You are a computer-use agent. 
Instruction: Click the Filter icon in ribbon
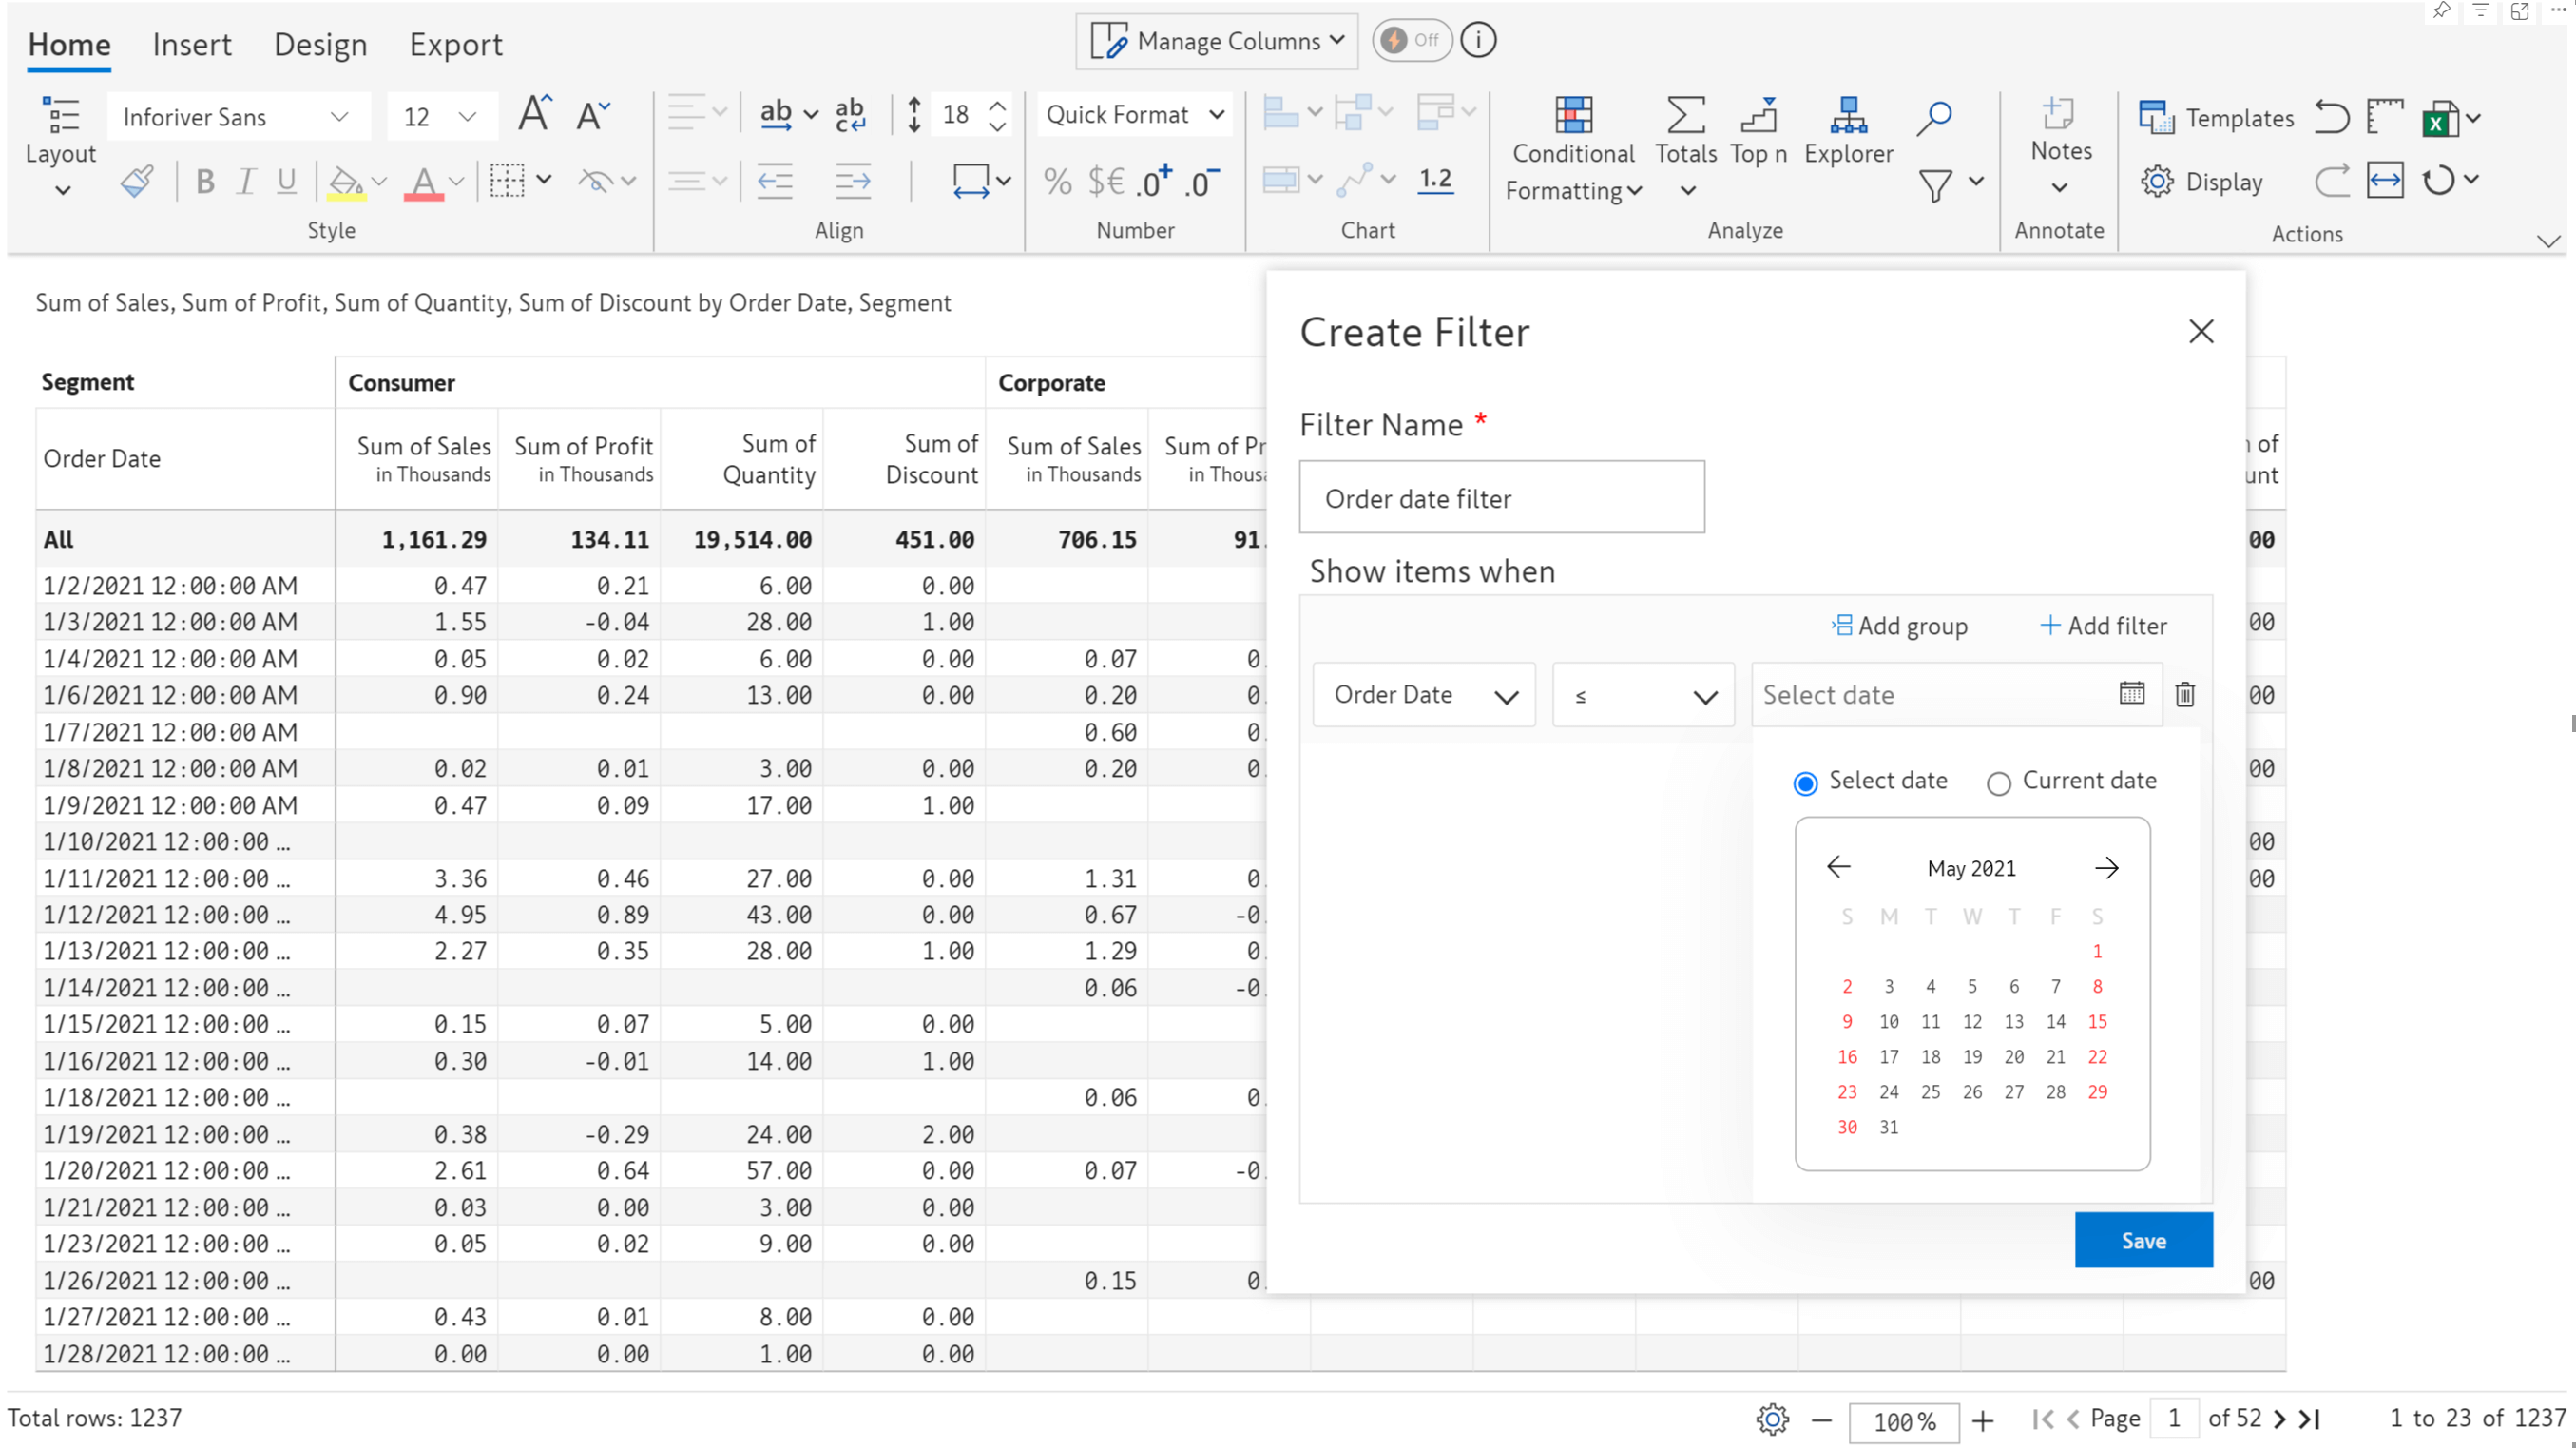coord(1935,183)
